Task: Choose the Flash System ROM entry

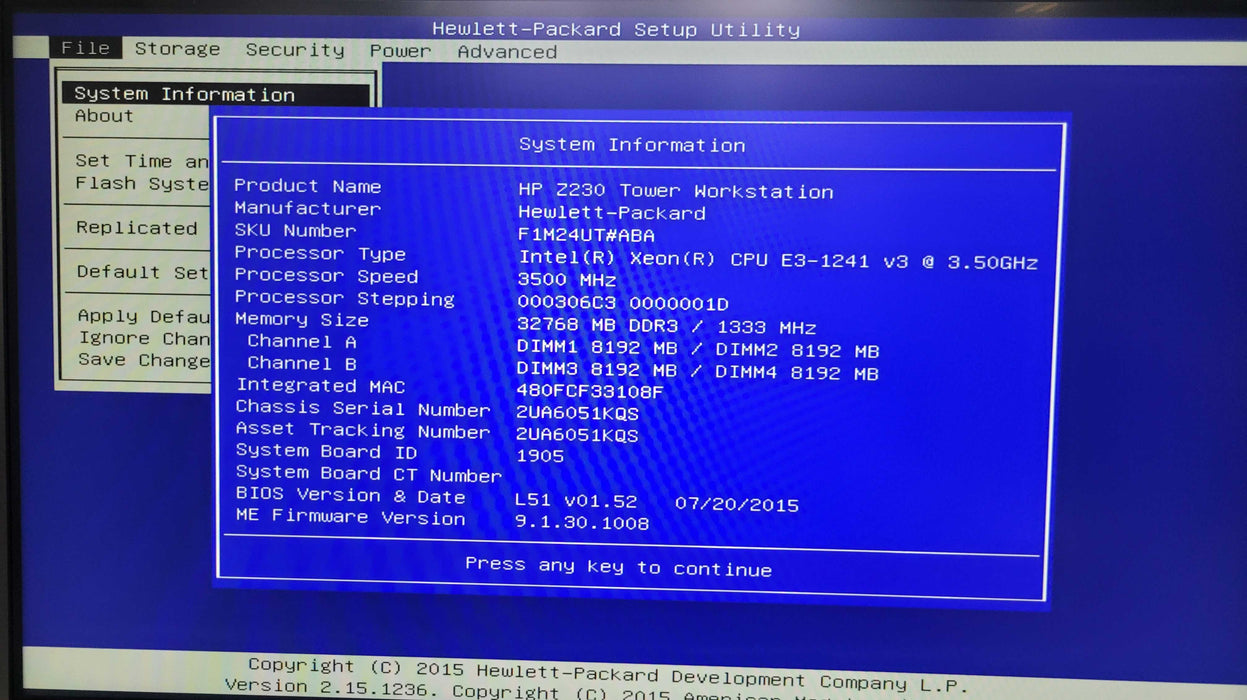Action: point(142,183)
